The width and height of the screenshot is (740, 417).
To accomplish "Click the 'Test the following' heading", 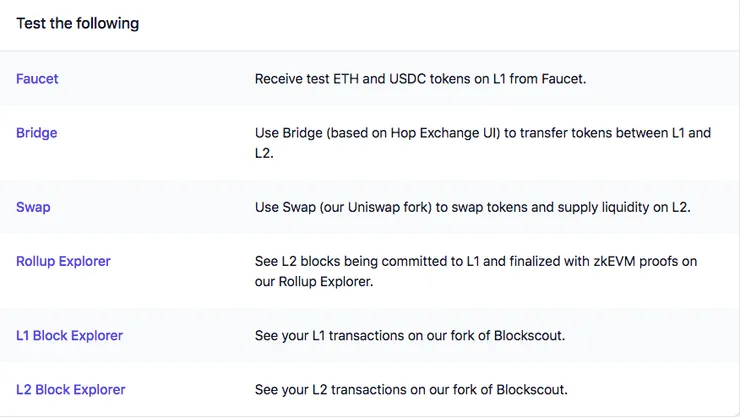I will tap(78, 23).
